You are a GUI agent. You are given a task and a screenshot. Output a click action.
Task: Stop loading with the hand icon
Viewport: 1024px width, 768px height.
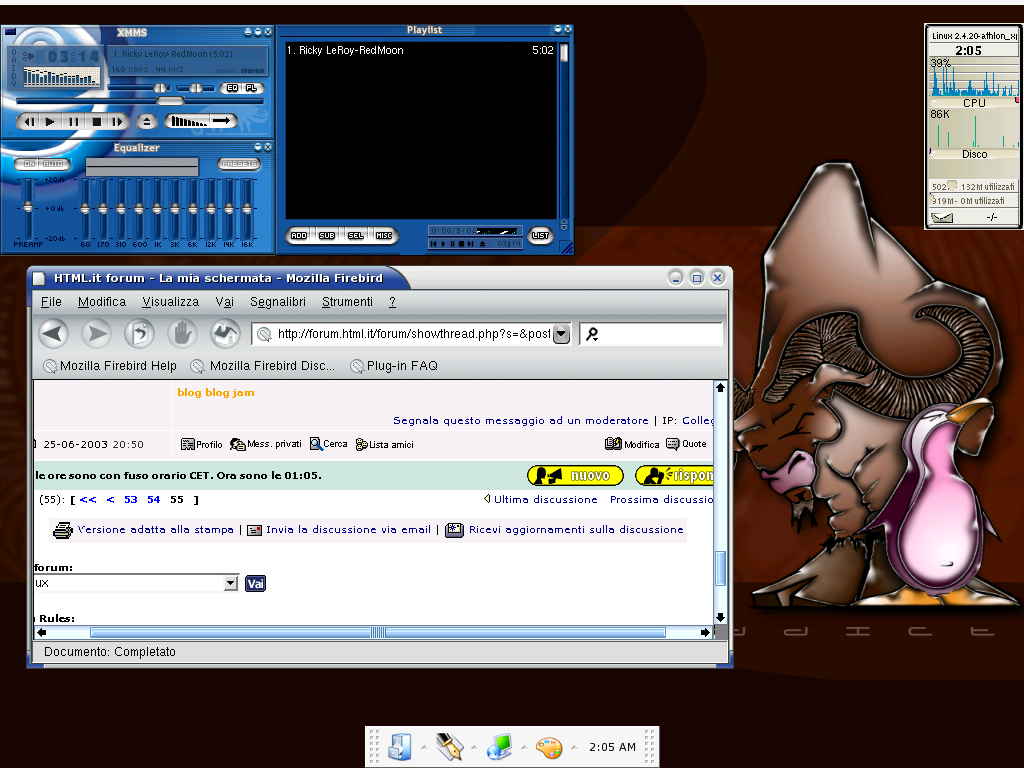182,334
